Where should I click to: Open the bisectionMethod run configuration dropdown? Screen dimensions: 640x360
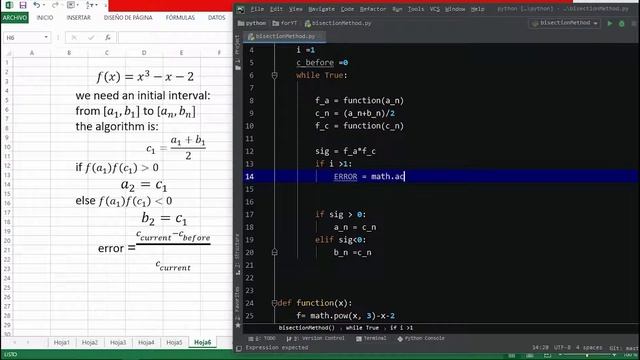(564, 23)
